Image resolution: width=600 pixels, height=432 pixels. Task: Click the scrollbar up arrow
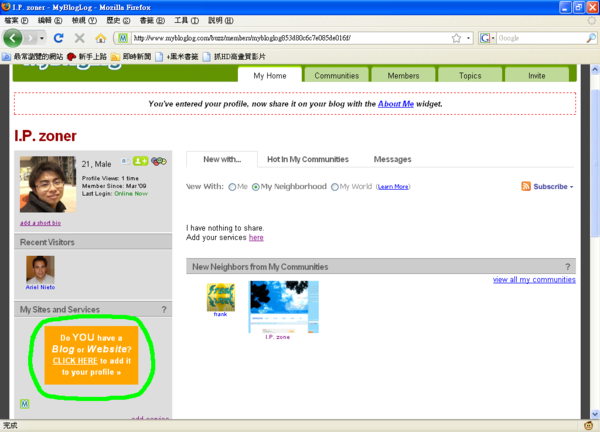click(595, 70)
